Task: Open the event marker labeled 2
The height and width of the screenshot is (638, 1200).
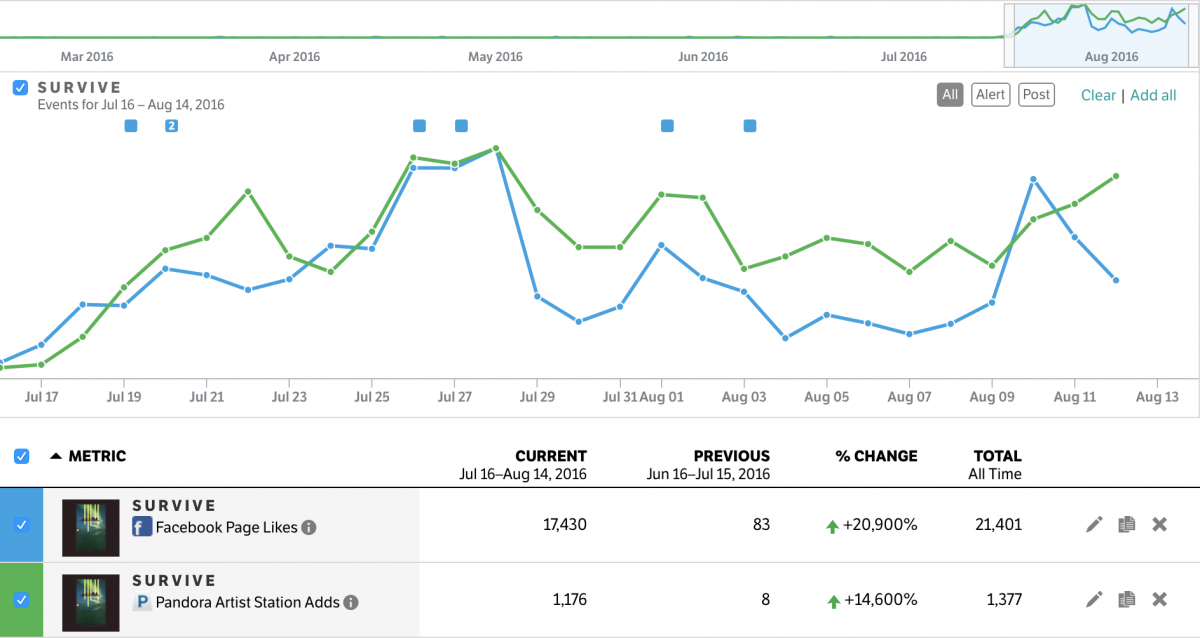Action: coord(172,125)
